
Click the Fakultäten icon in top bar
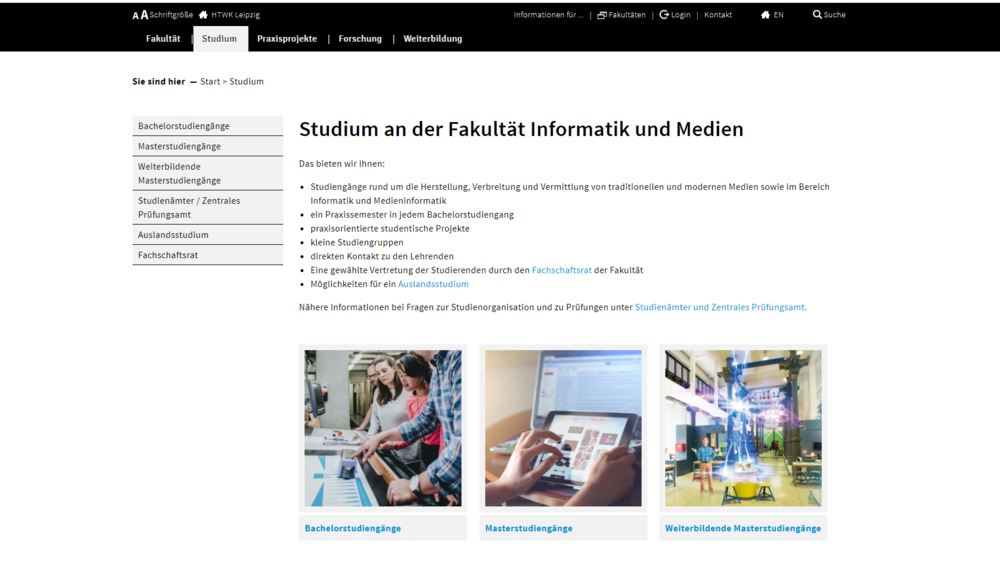(x=602, y=15)
